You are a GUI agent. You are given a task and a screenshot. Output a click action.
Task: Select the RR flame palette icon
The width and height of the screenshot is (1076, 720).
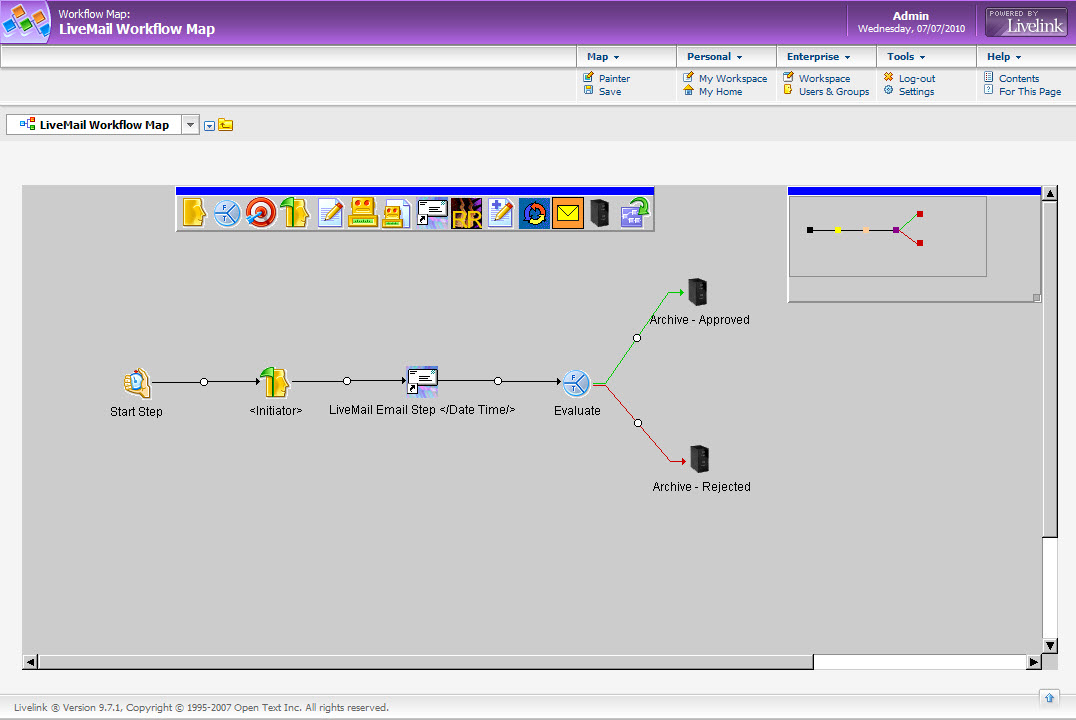tap(467, 213)
